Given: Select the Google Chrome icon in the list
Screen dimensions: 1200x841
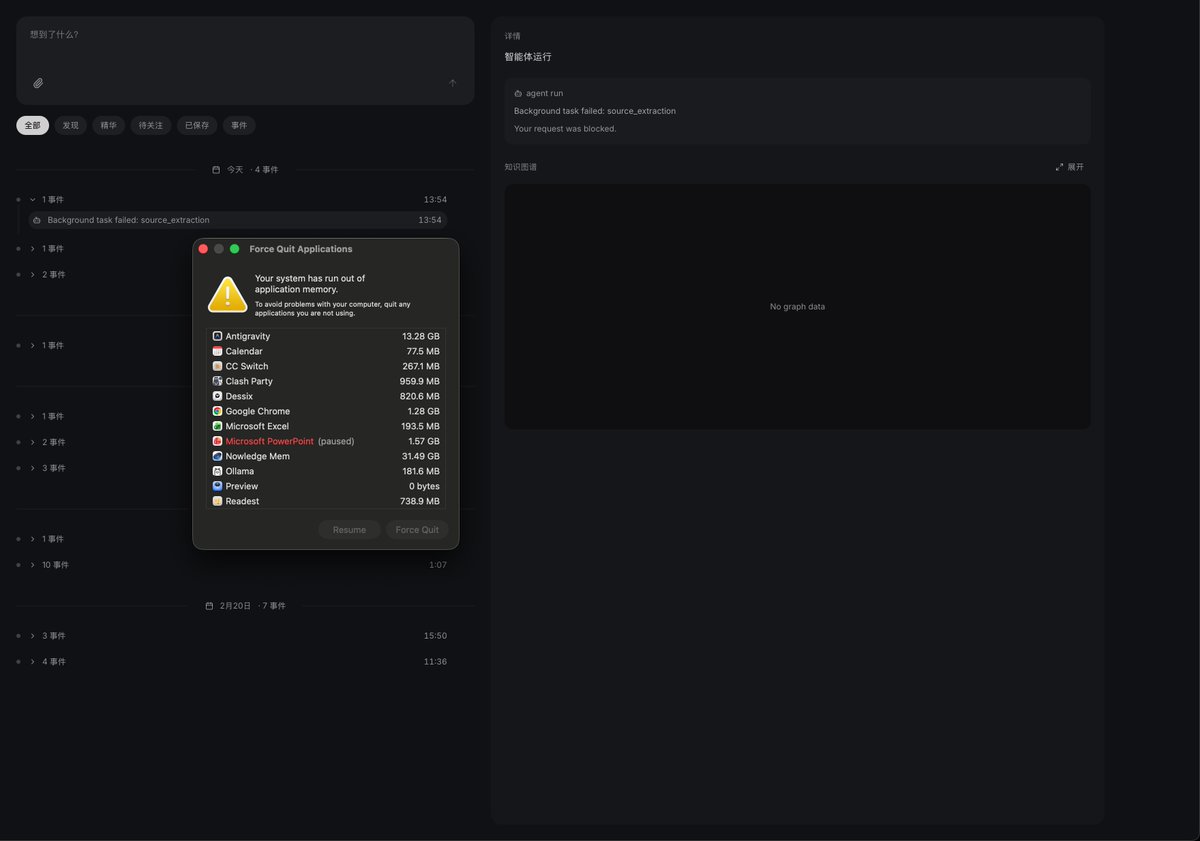Looking at the screenshot, I should click(217, 411).
